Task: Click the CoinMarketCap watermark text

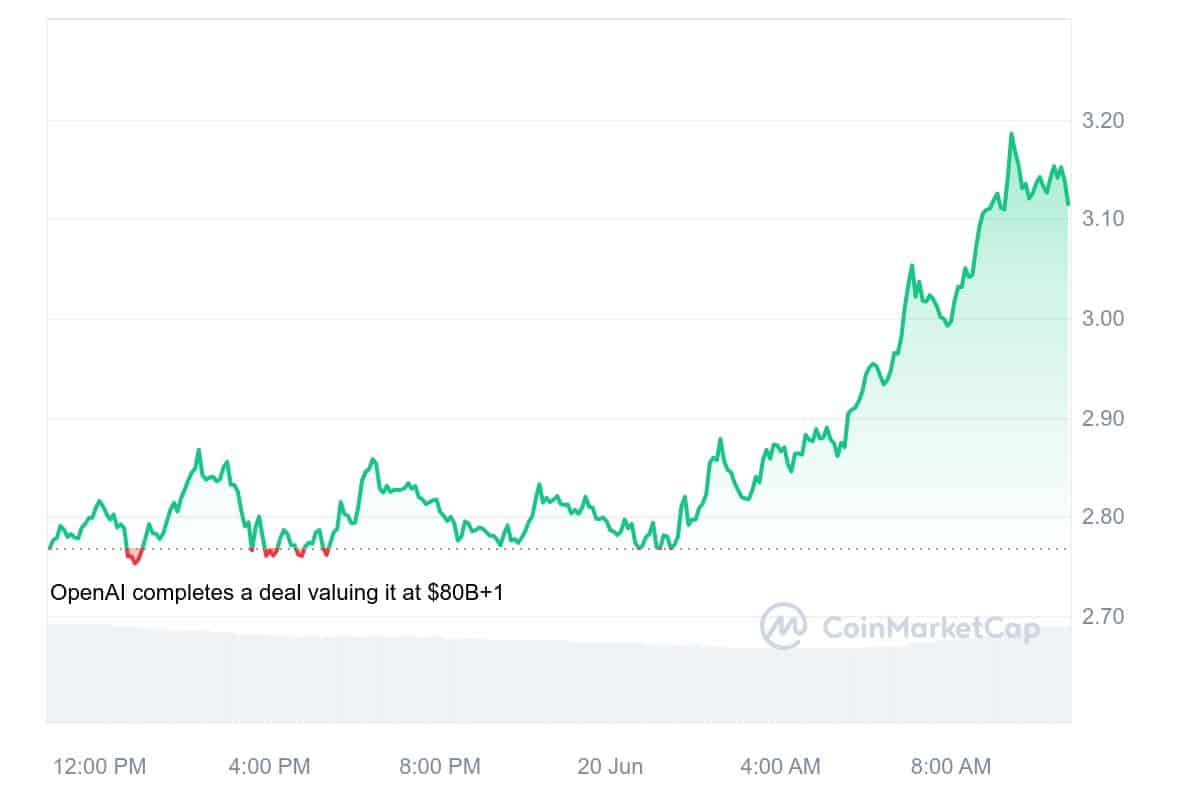Action: tap(930, 628)
